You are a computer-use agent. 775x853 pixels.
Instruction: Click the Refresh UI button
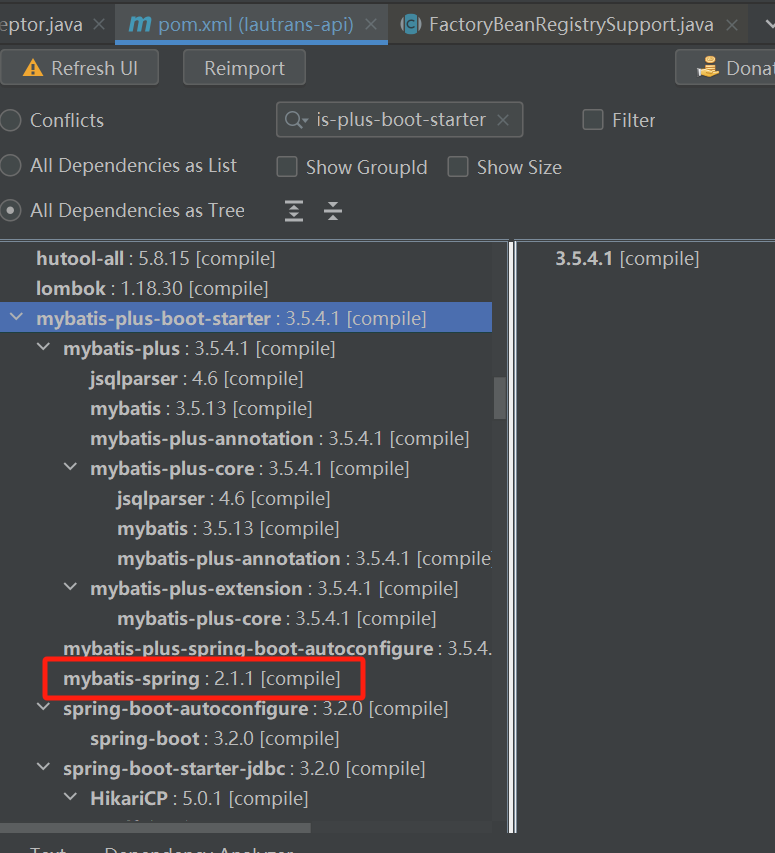pyautogui.click(x=79, y=67)
